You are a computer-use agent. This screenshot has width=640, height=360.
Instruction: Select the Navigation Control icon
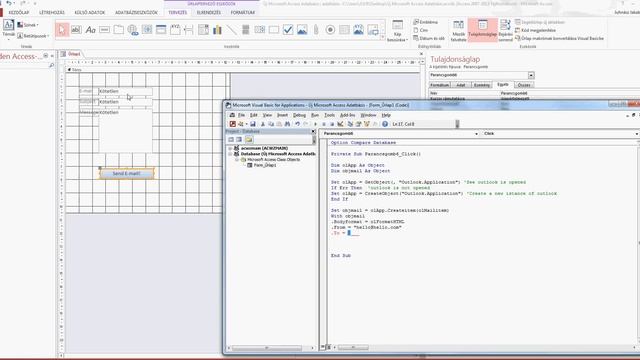pos(161,30)
